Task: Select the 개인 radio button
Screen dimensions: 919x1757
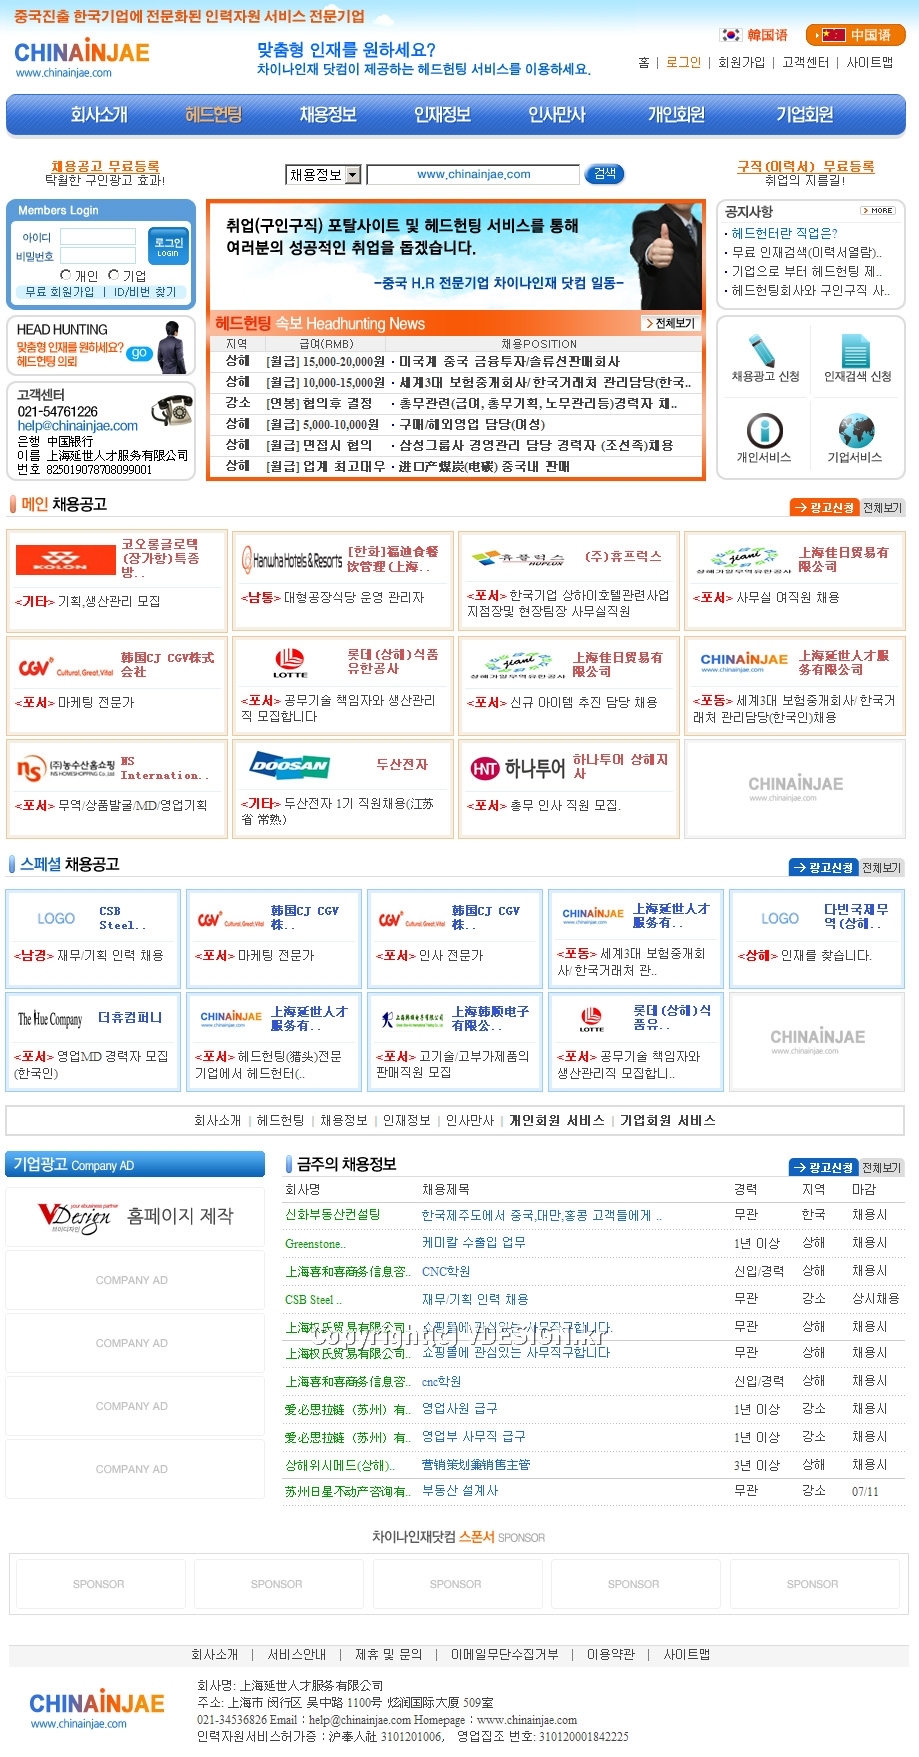Action: pos(66,275)
